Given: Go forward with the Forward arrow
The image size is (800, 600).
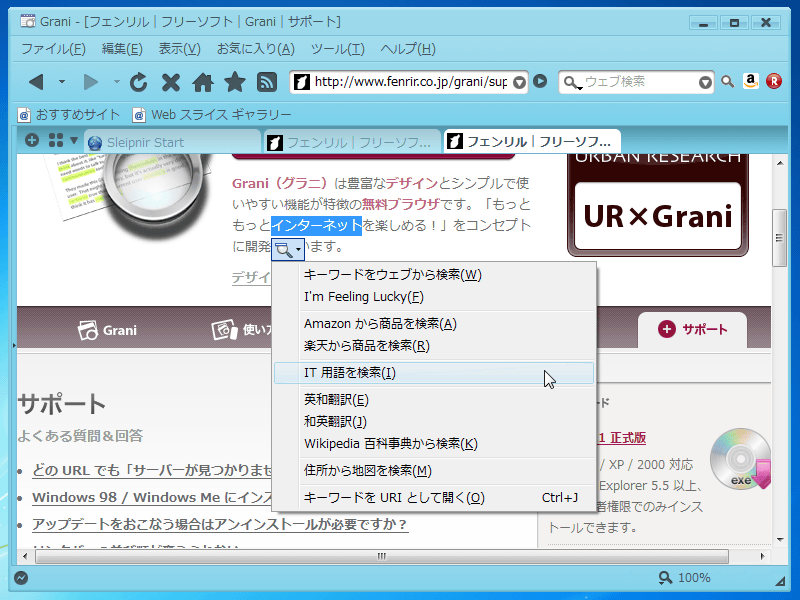Looking at the screenshot, I should 91,82.
